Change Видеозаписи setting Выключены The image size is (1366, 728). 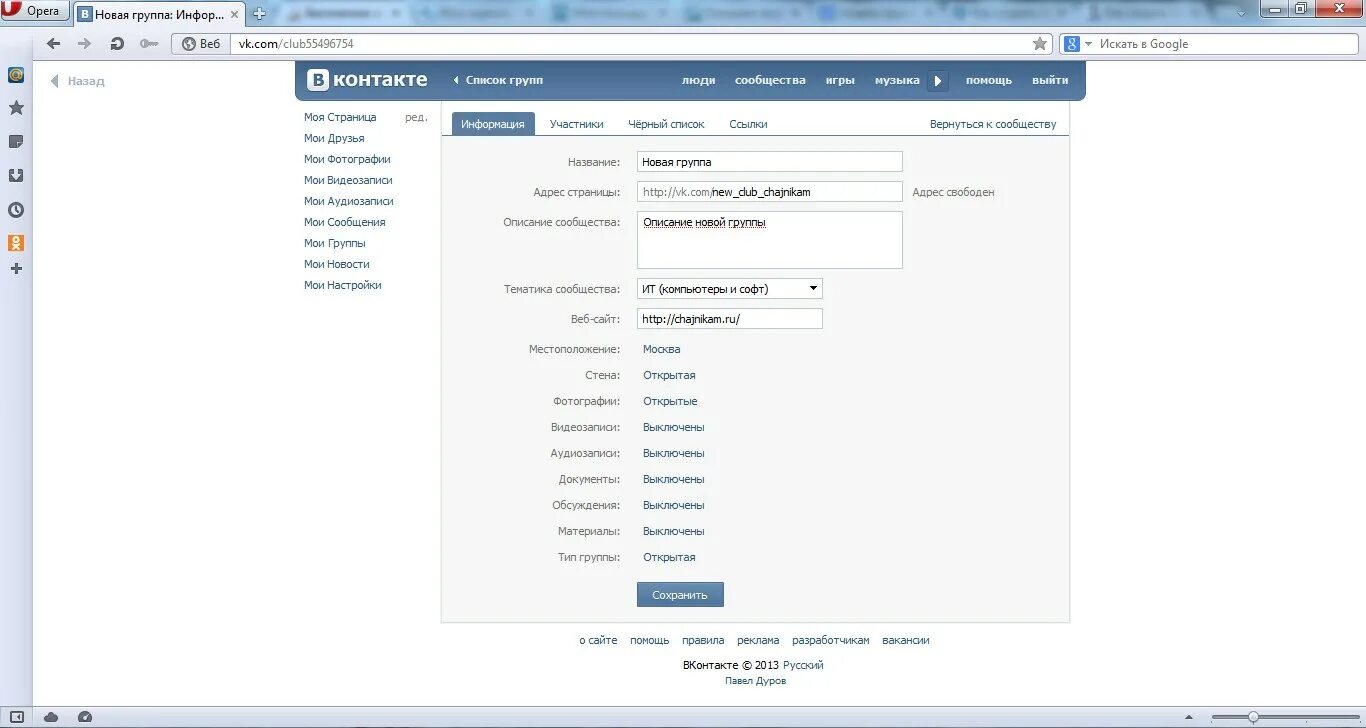[674, 427]
